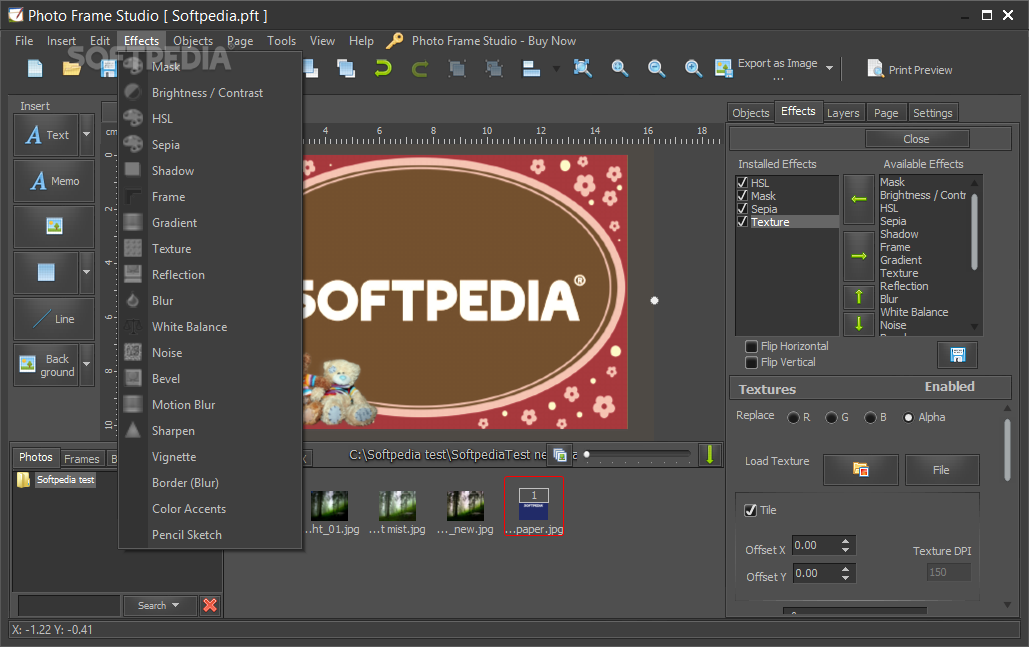1029x647 pixels.
Task: Select White Balance in Available Effects
Action: 914,312
